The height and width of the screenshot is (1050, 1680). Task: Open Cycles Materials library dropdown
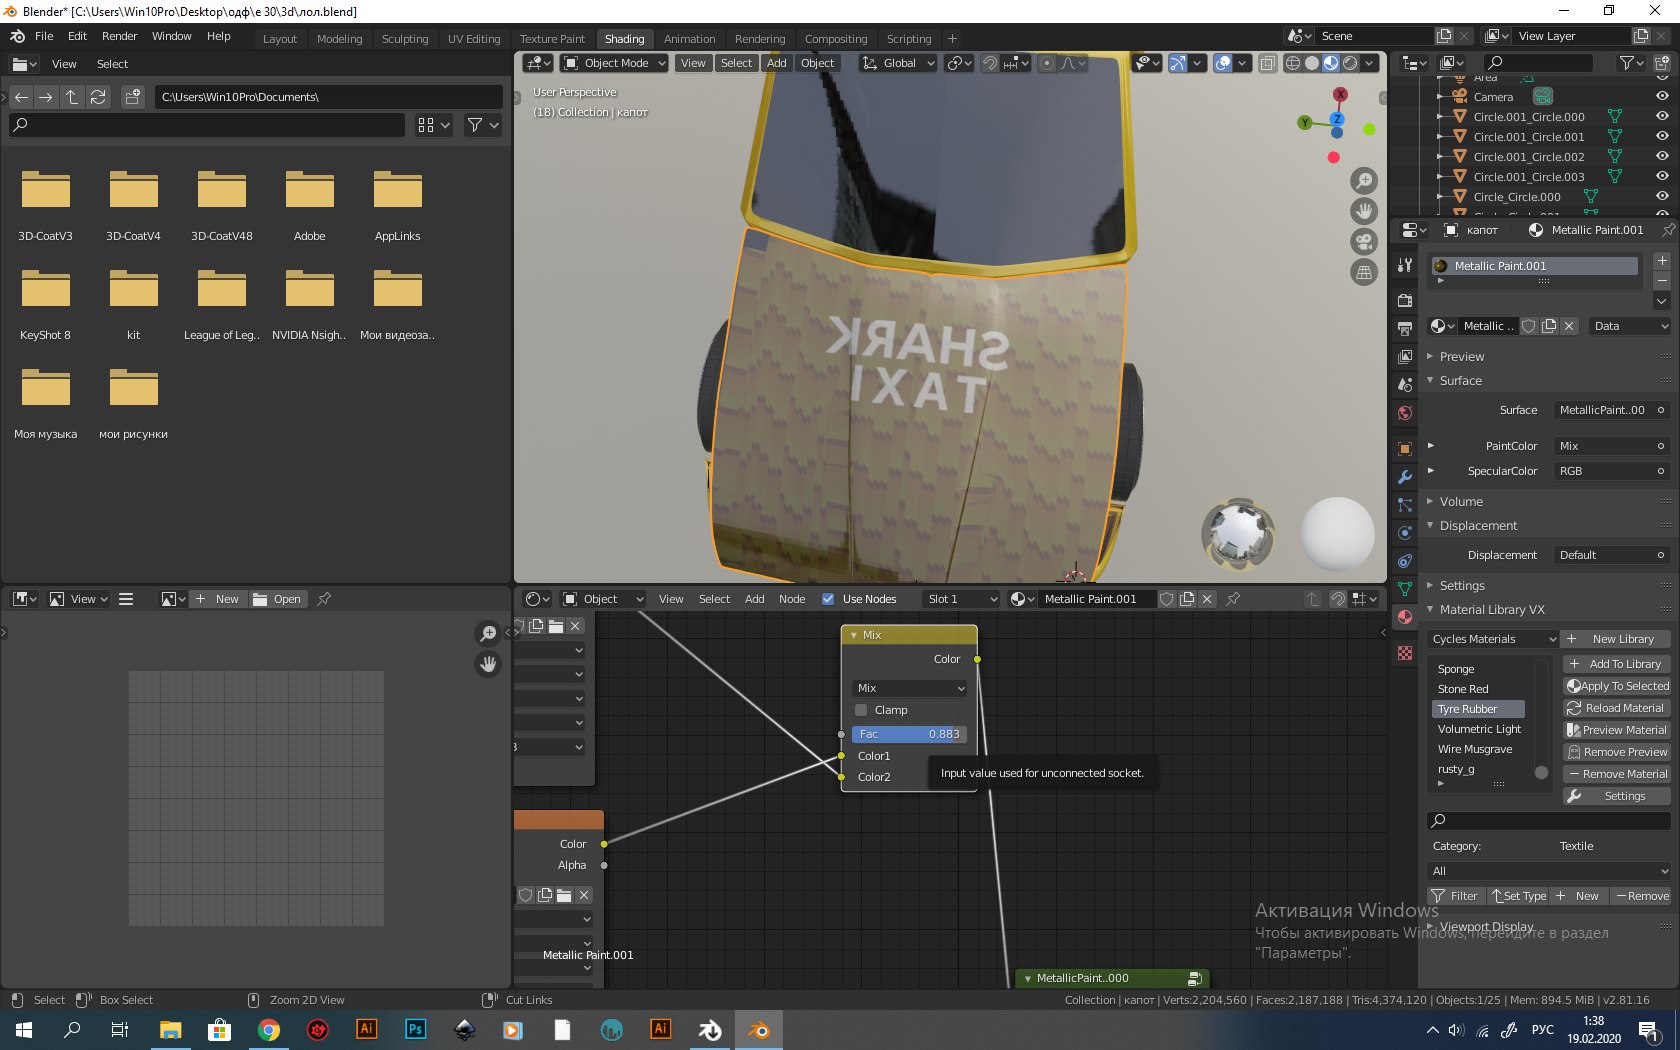(1494, 639)
